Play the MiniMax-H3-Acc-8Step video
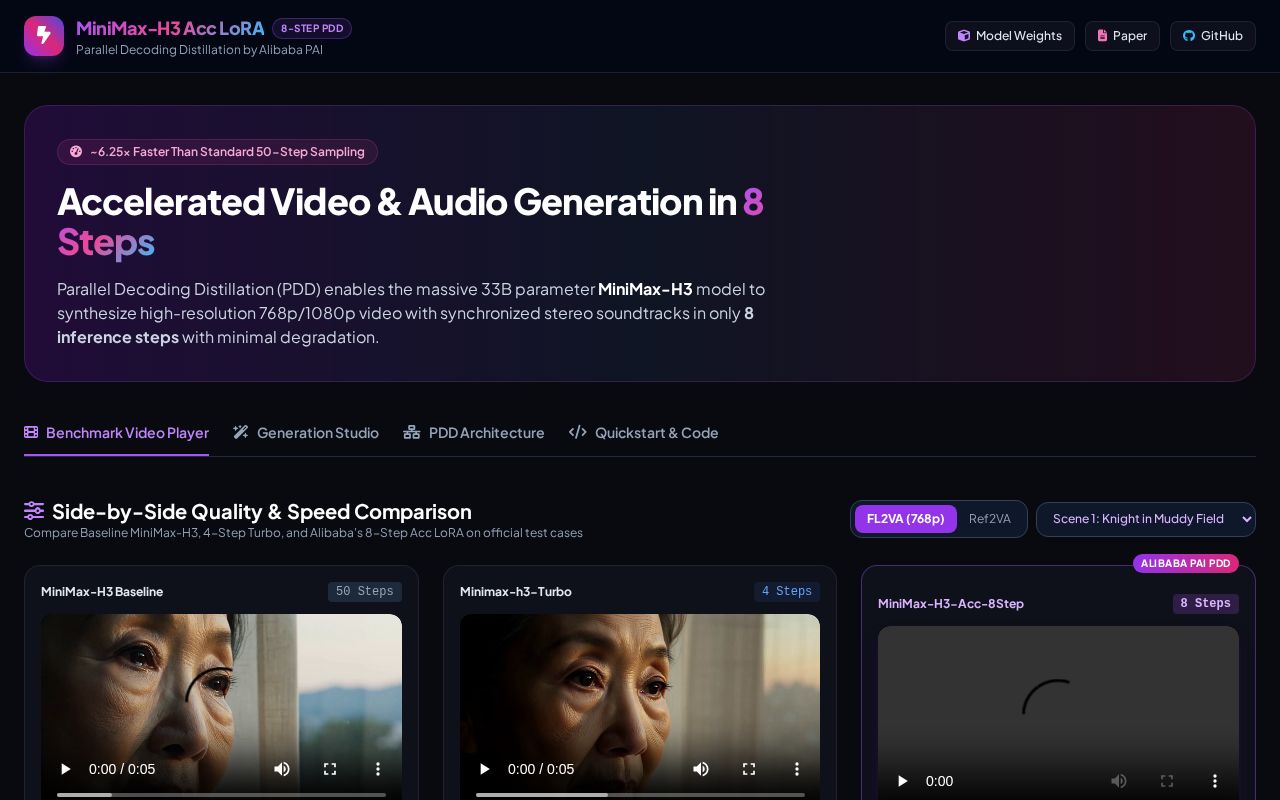The height and width of the screenshot is (800, 1280). [903, 781]
